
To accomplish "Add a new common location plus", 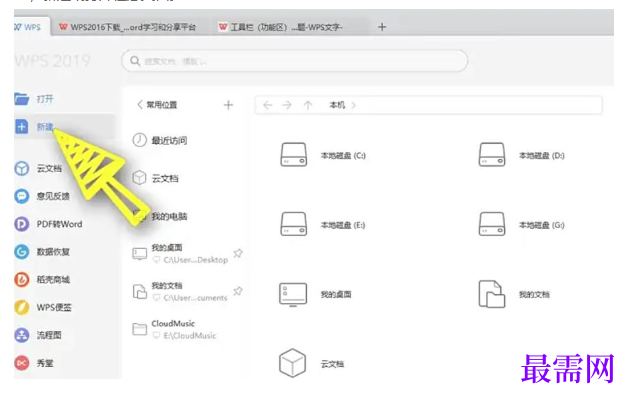I will tap(228, 105).
